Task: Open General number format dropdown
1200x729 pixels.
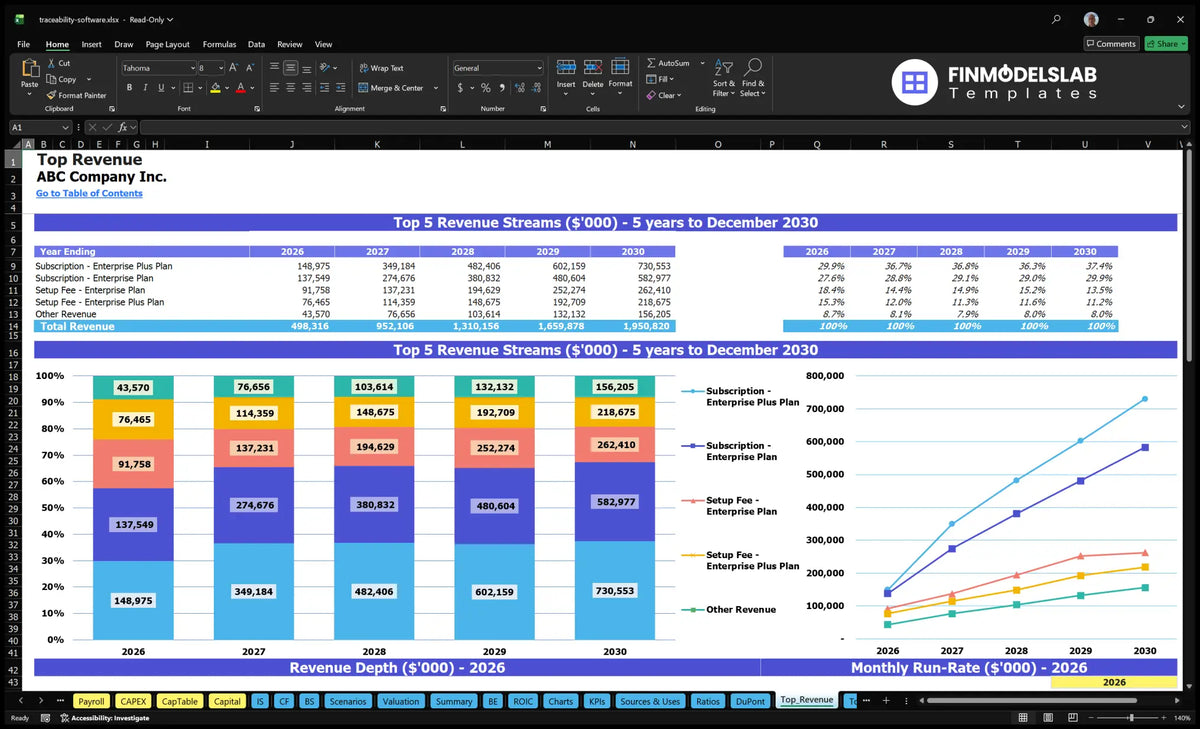Action: coord(539,68)
